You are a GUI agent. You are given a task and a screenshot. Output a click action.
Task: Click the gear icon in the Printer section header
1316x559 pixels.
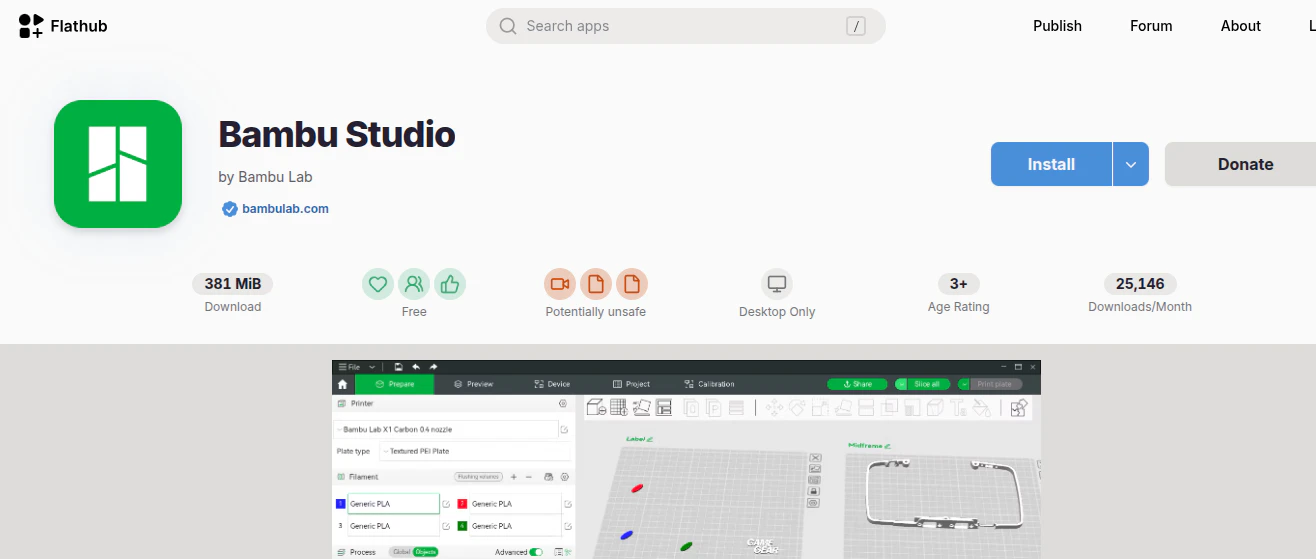pos(563,404)
